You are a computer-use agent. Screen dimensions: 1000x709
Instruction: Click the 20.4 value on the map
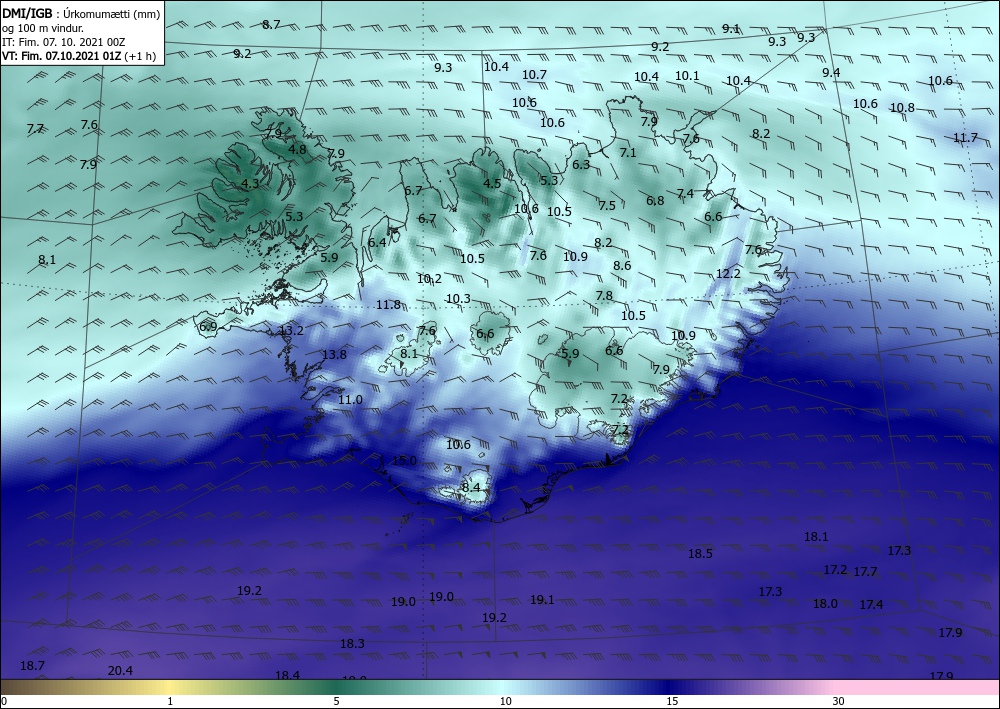[x=120, y=671]
